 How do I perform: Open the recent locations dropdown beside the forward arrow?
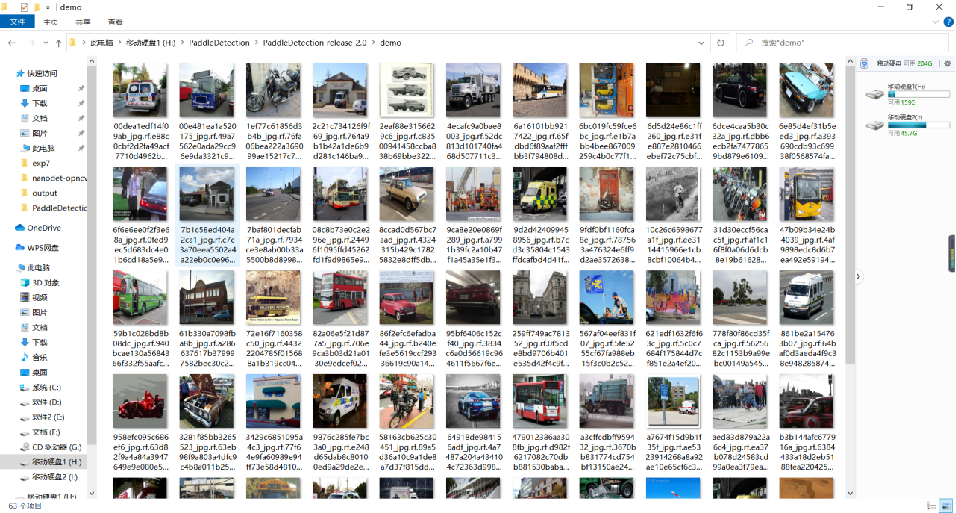coord(46,43)
